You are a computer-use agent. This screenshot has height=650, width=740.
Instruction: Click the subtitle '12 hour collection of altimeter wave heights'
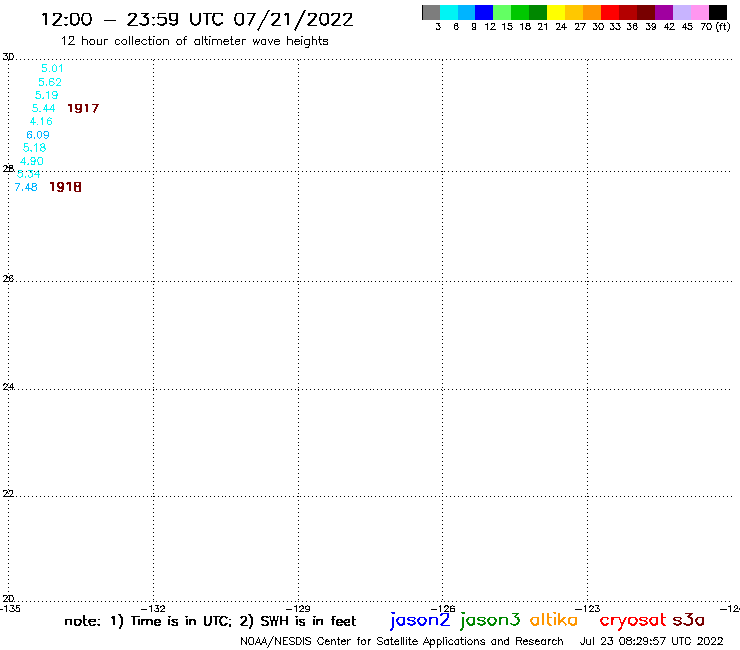coord(194,41)
